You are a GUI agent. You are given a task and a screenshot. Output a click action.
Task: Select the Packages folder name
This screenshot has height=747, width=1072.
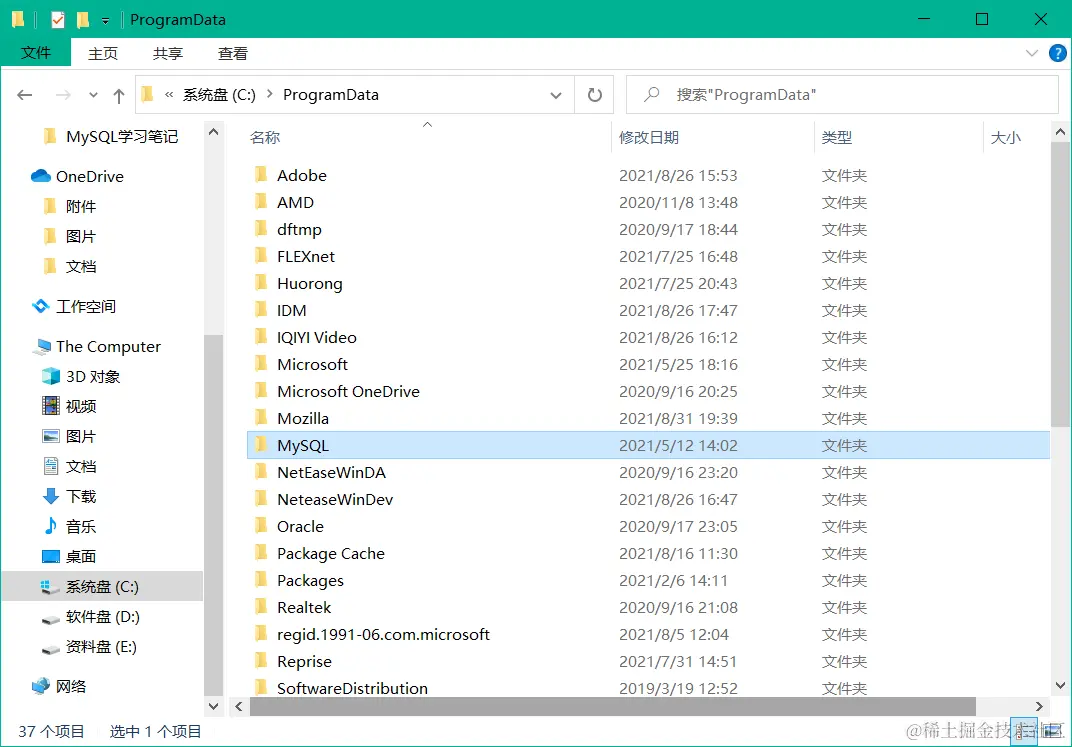310,581
